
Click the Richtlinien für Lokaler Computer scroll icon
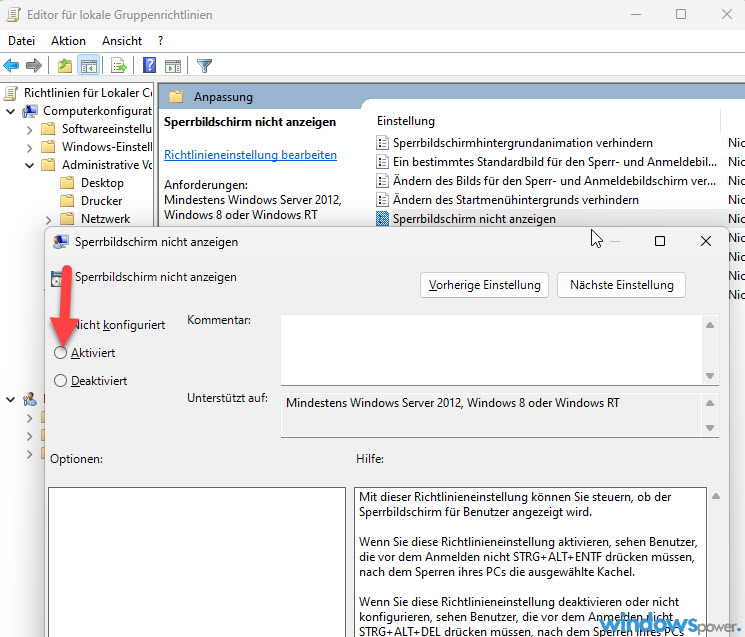(11, 93)
